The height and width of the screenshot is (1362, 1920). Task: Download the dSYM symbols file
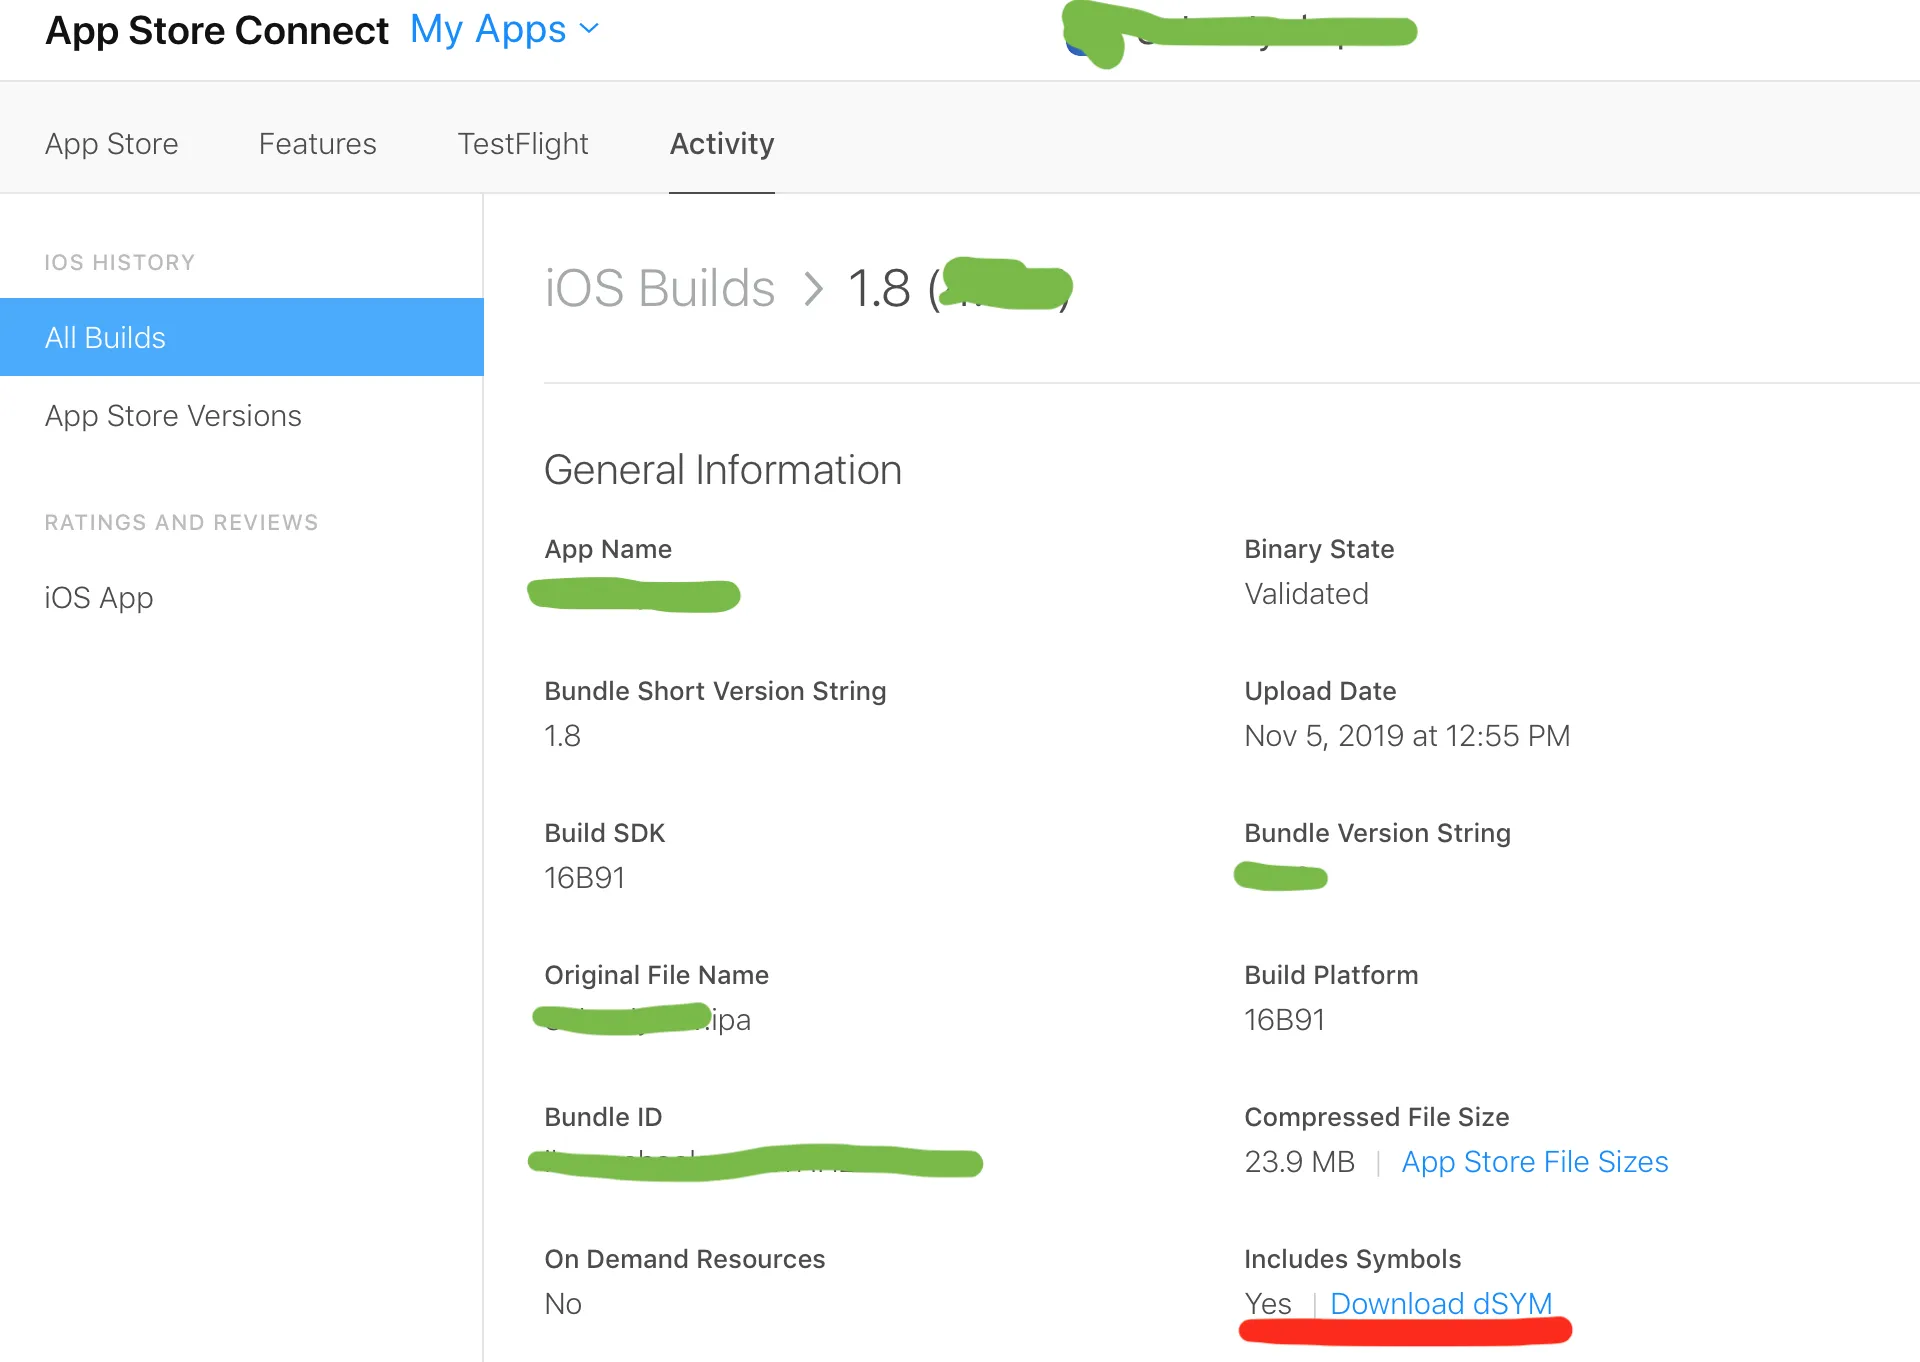[1440, 1303]
